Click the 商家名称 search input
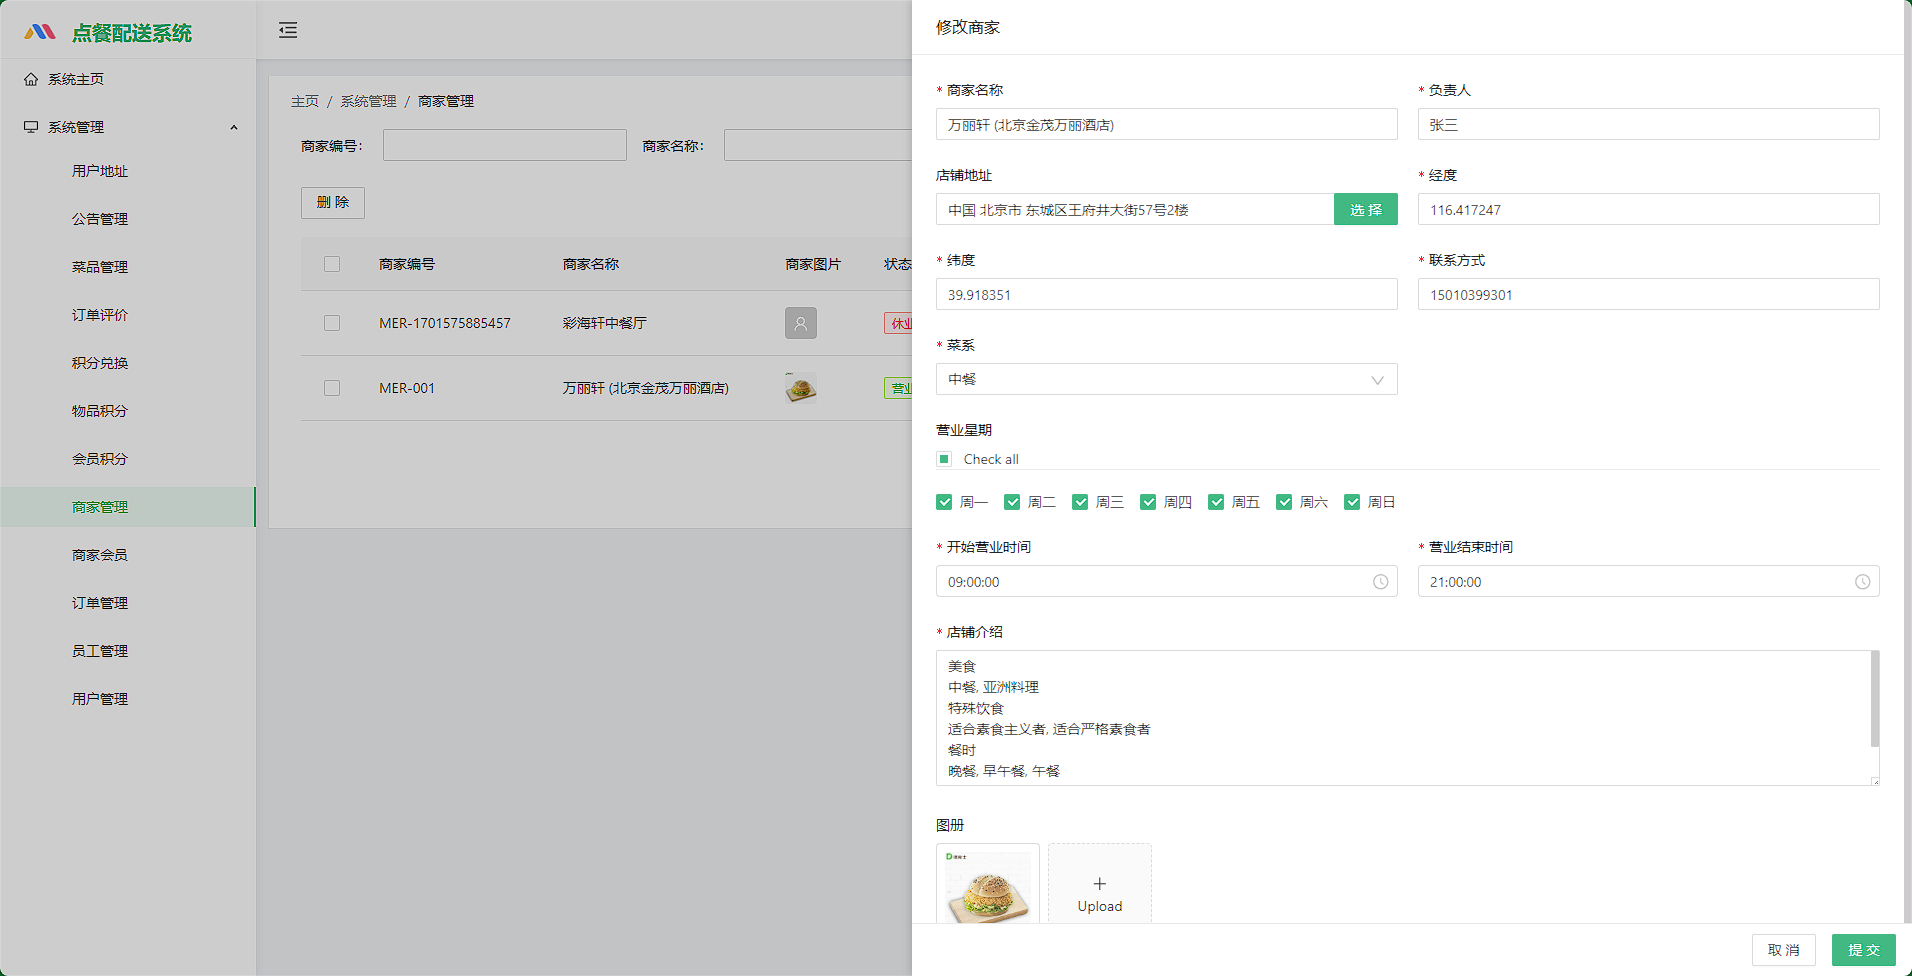 coord(818,145)
